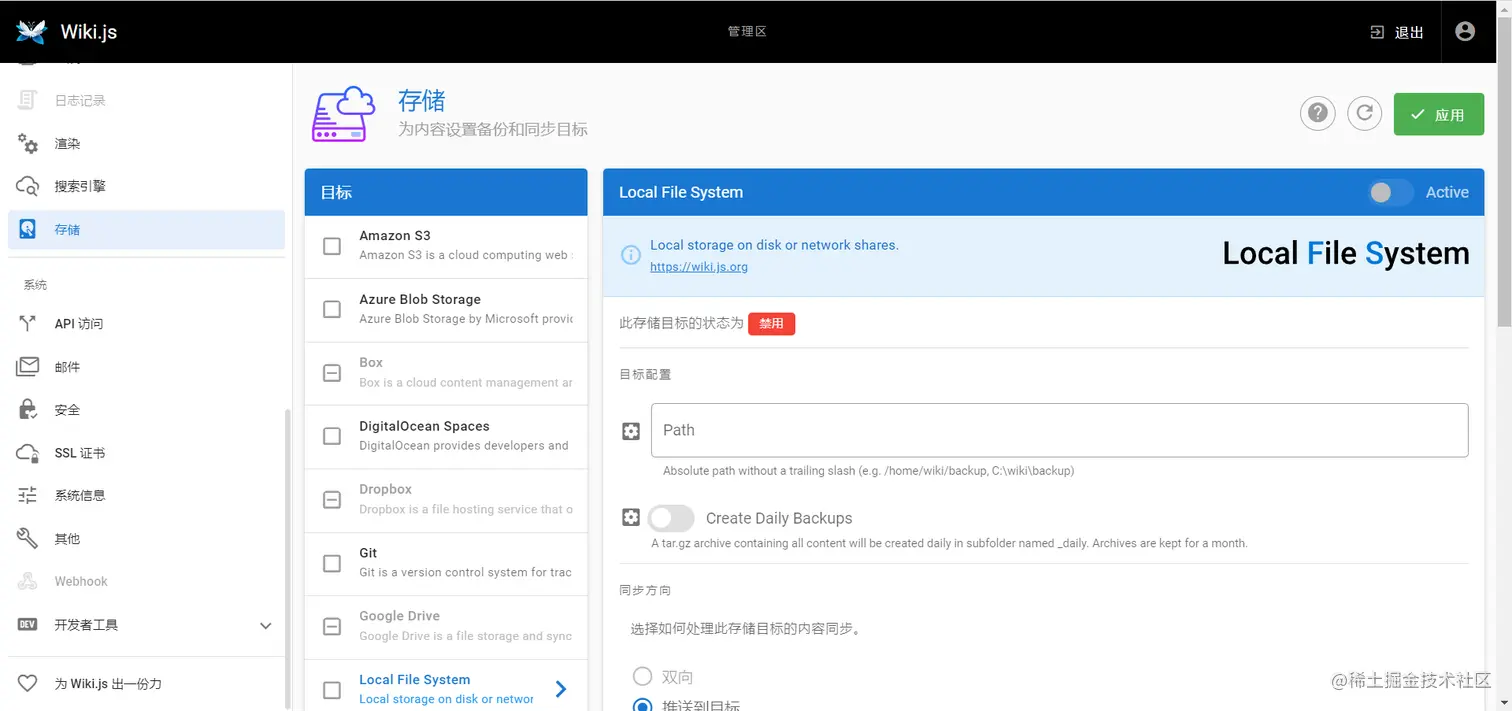Select Amazon S3 target row
The height and width of the screenshot is (711, 1512).
pos(446,246)
